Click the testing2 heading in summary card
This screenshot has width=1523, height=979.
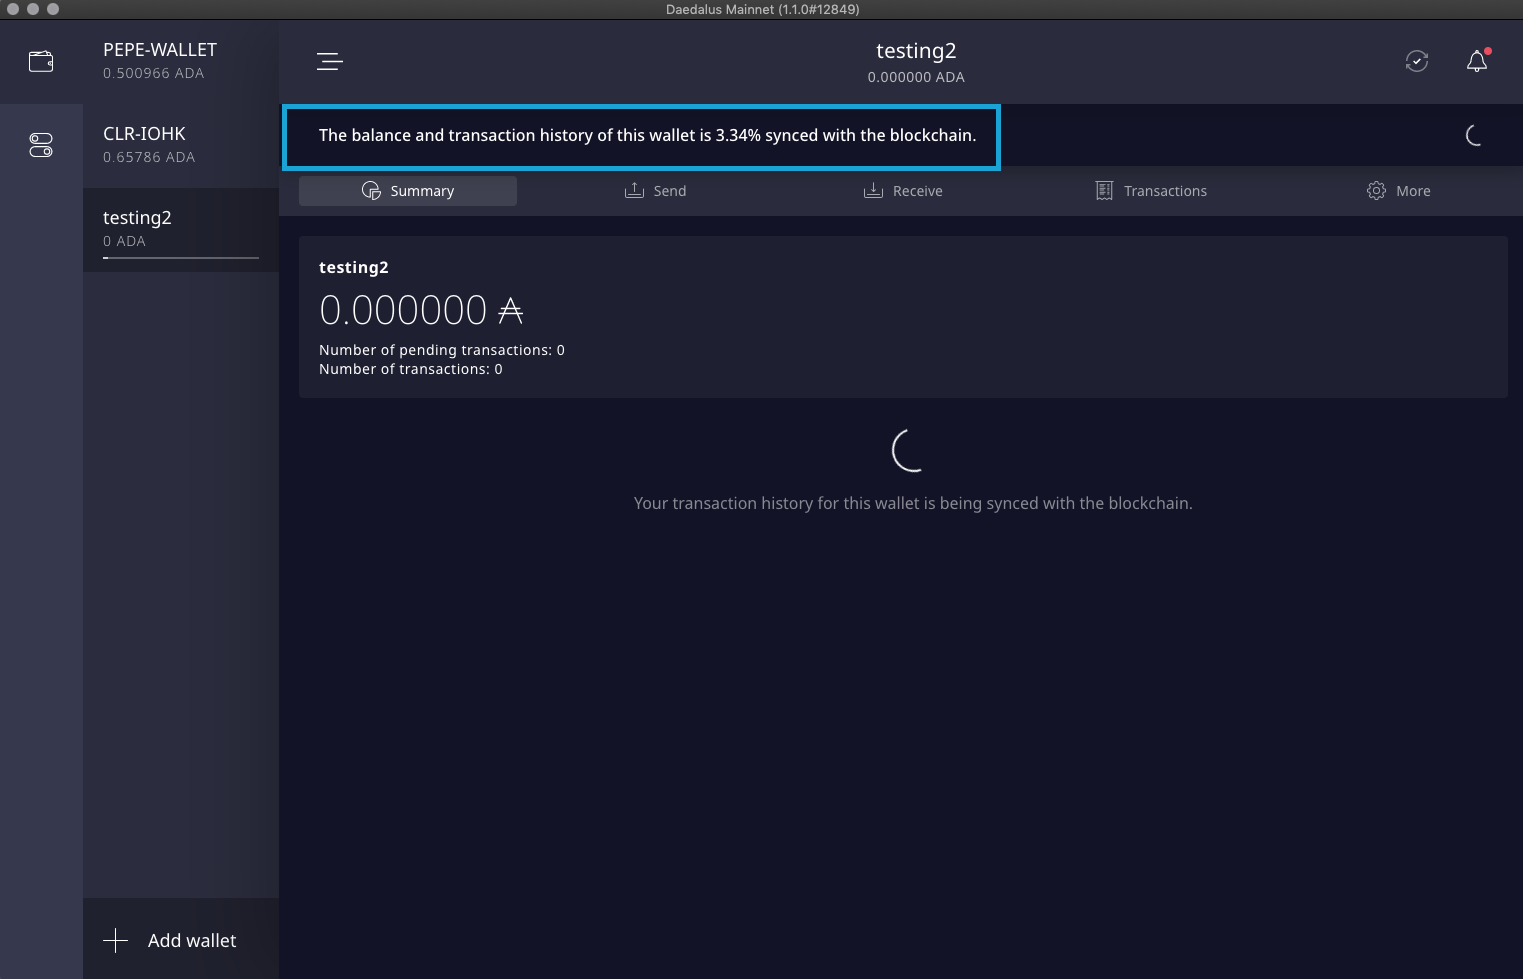click(x=354, y=267)
